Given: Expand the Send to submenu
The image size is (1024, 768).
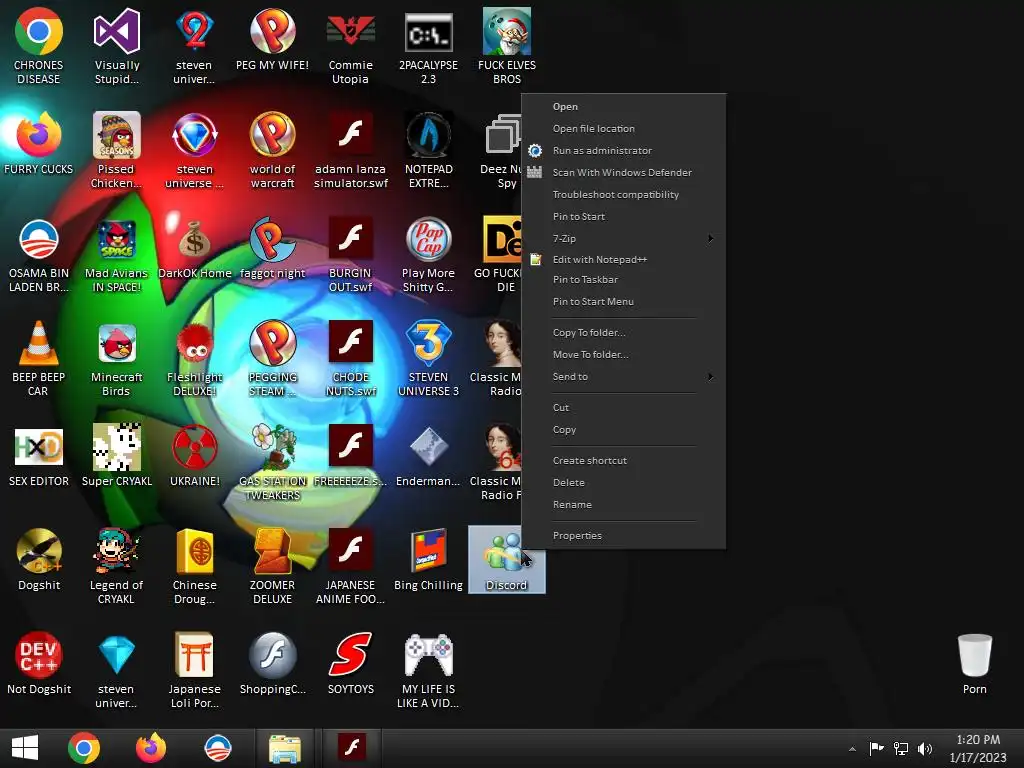Looking at the screenshot, I should 624,377.
